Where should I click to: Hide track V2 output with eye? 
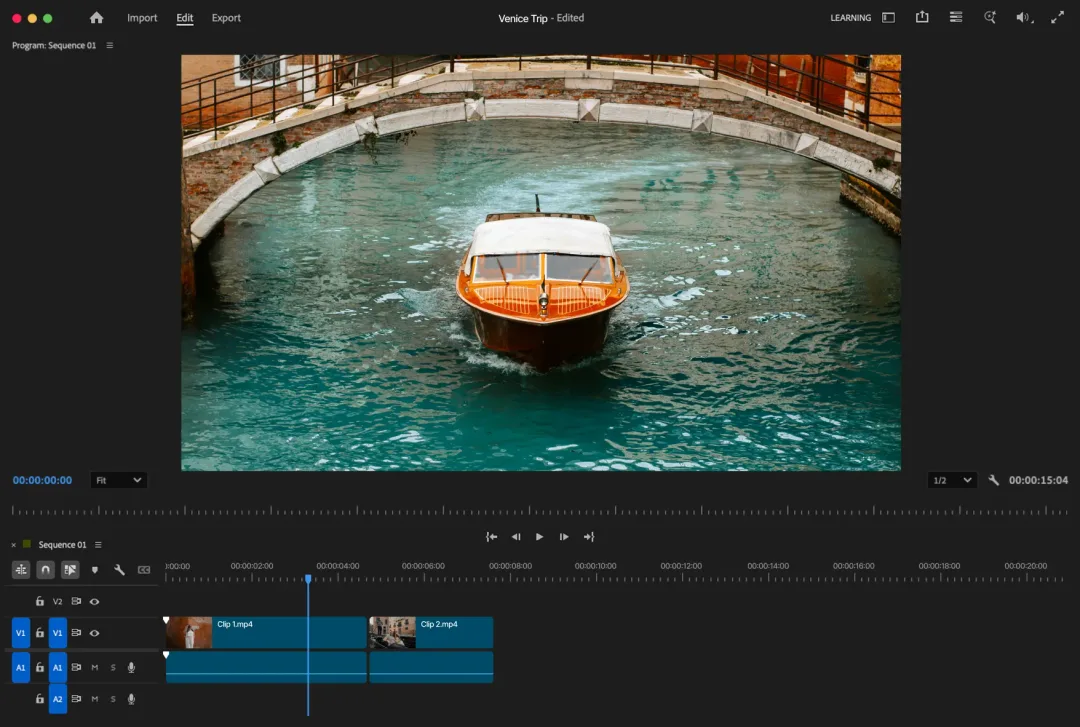(94, 602)
